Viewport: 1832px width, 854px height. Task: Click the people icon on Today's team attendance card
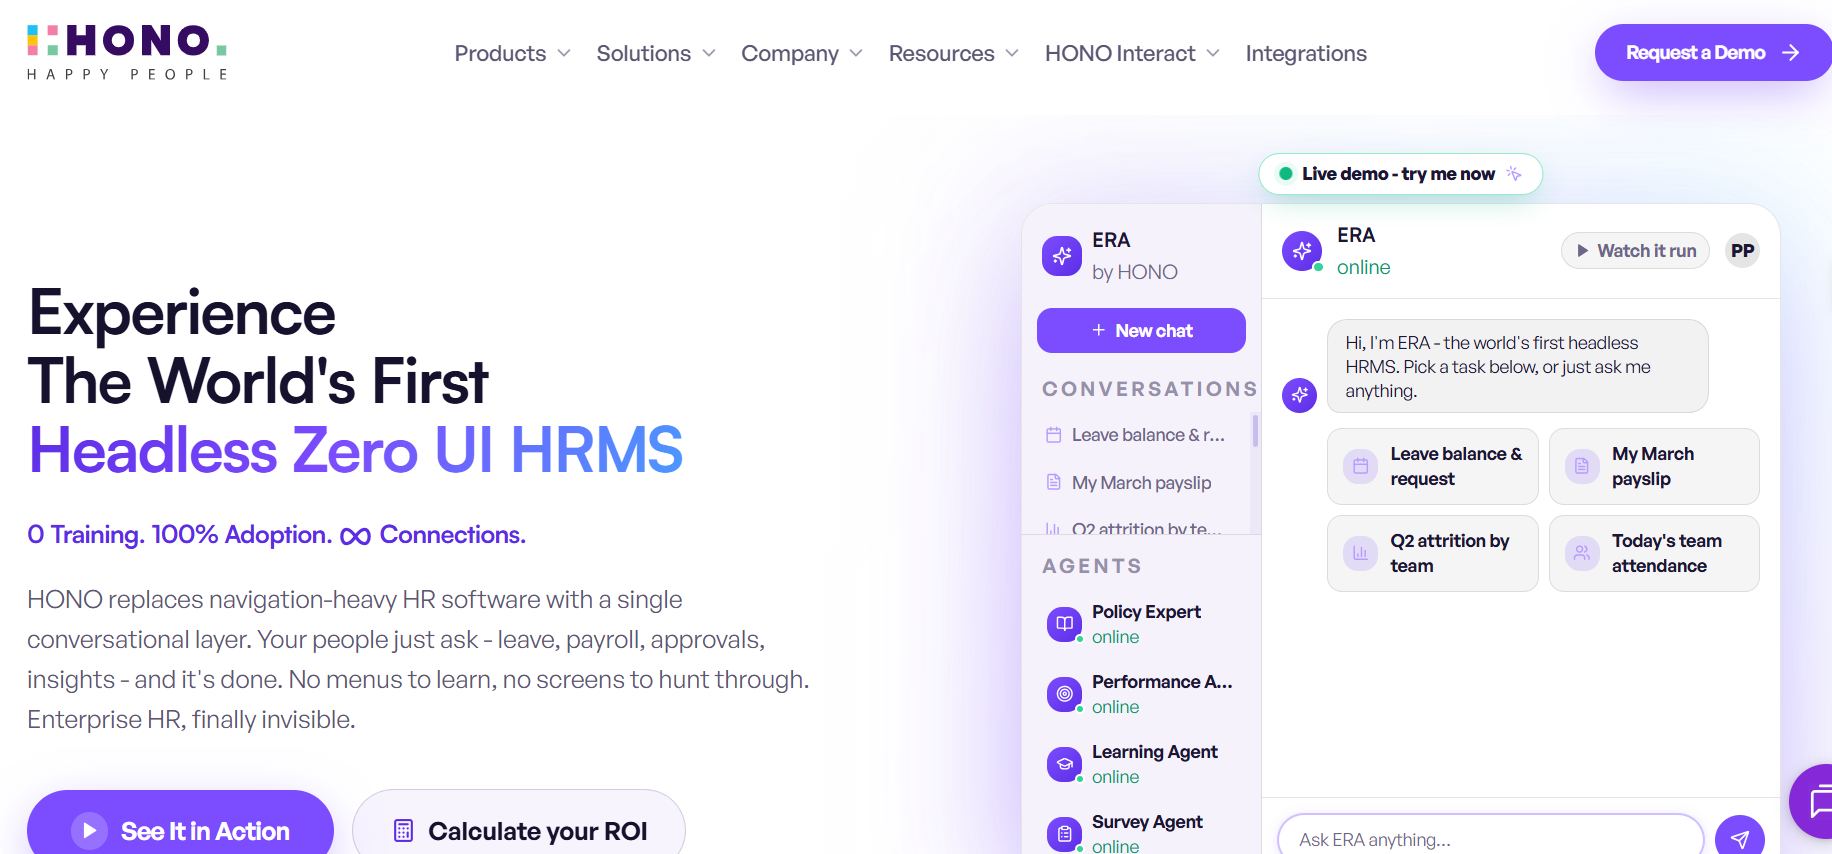tap(1582, 553)
